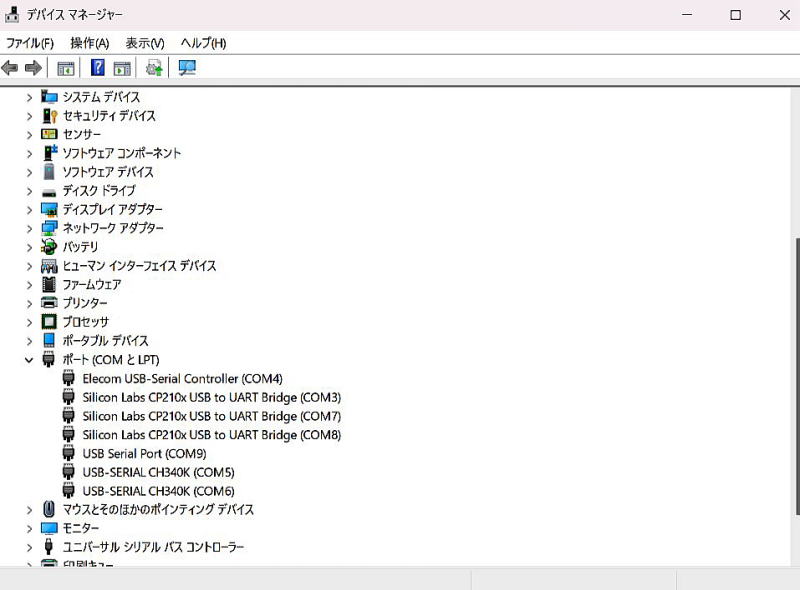Click the プロセッサ chip icon
Screen dimensions: 800x590
(x=49, y=322)
